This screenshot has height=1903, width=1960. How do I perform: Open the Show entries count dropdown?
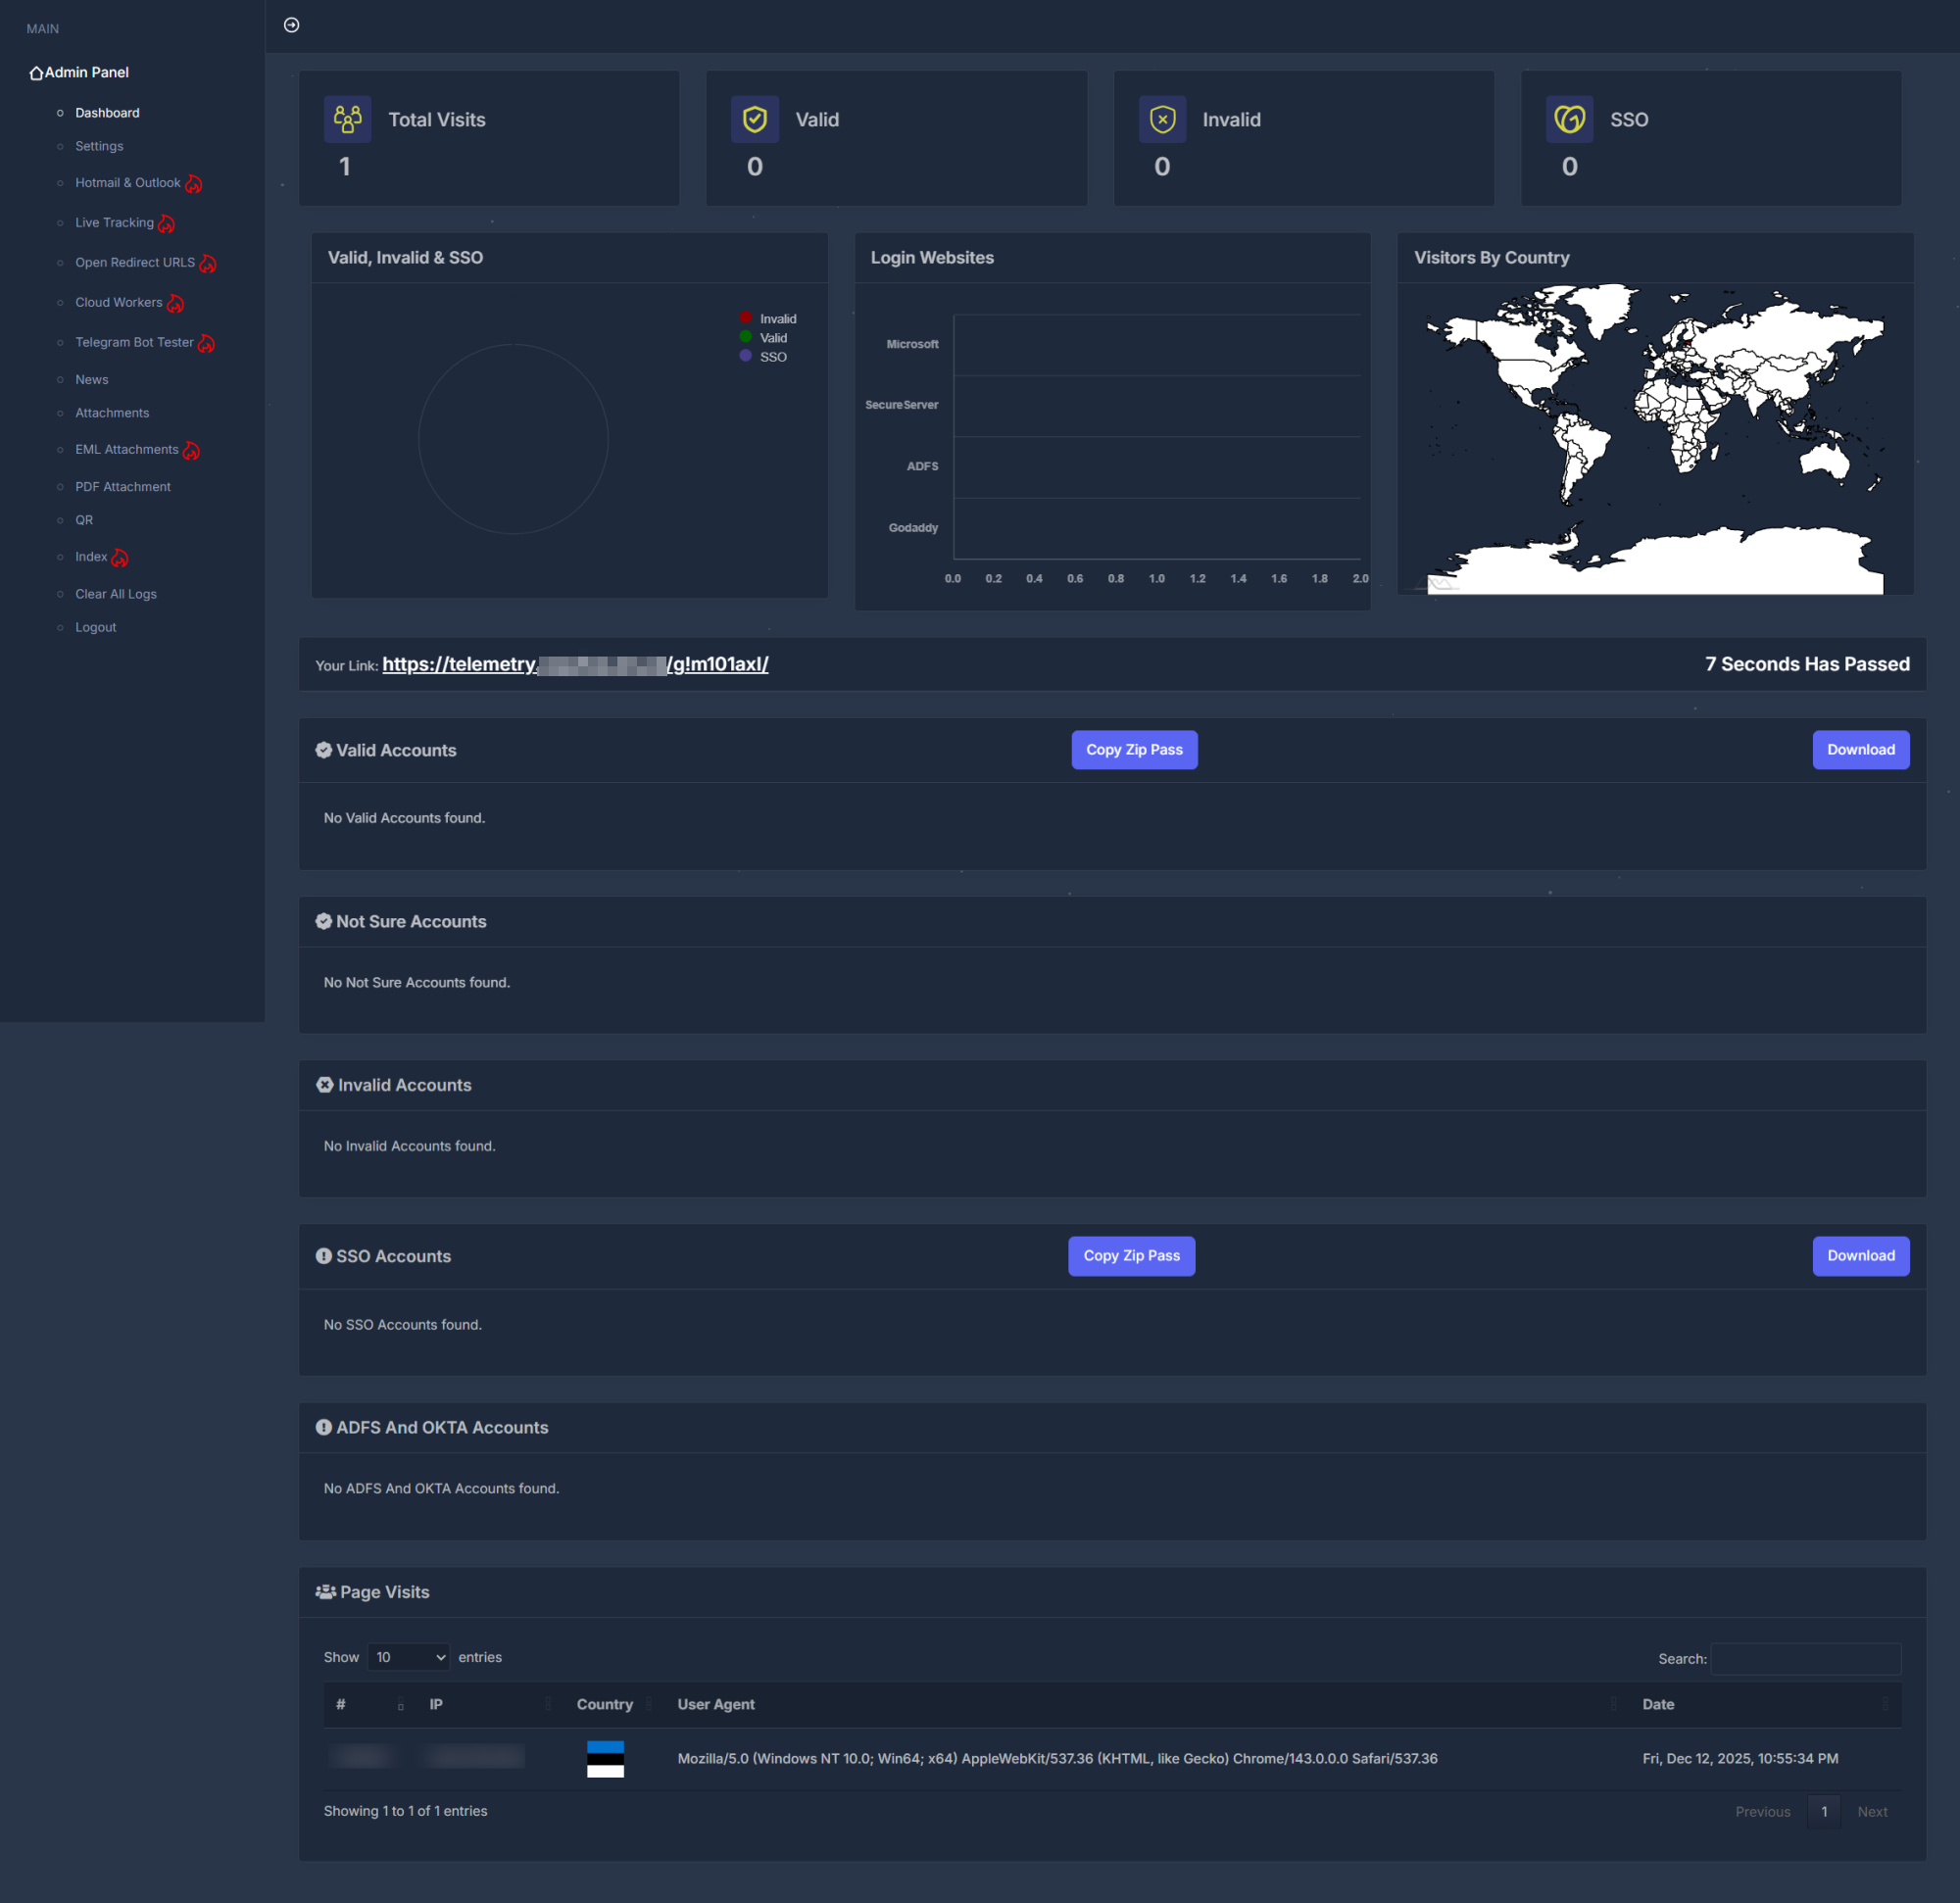408,1657
